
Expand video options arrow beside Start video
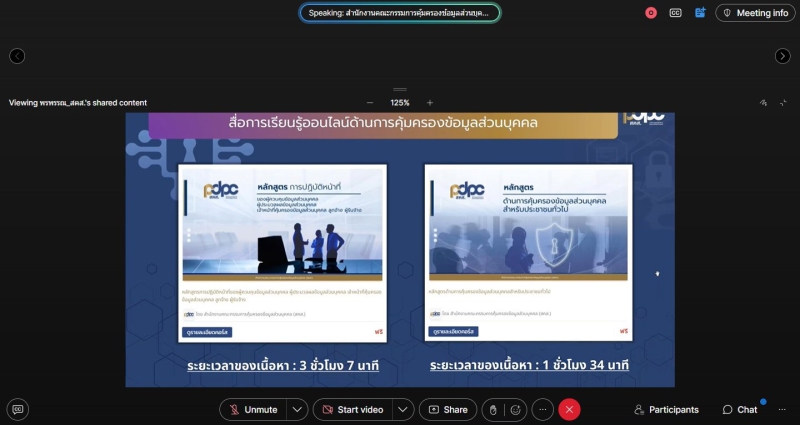[402, 409]
